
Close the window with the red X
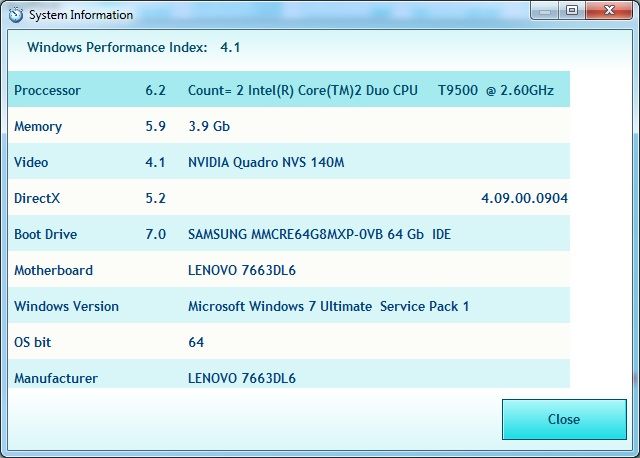pos(606,11)
